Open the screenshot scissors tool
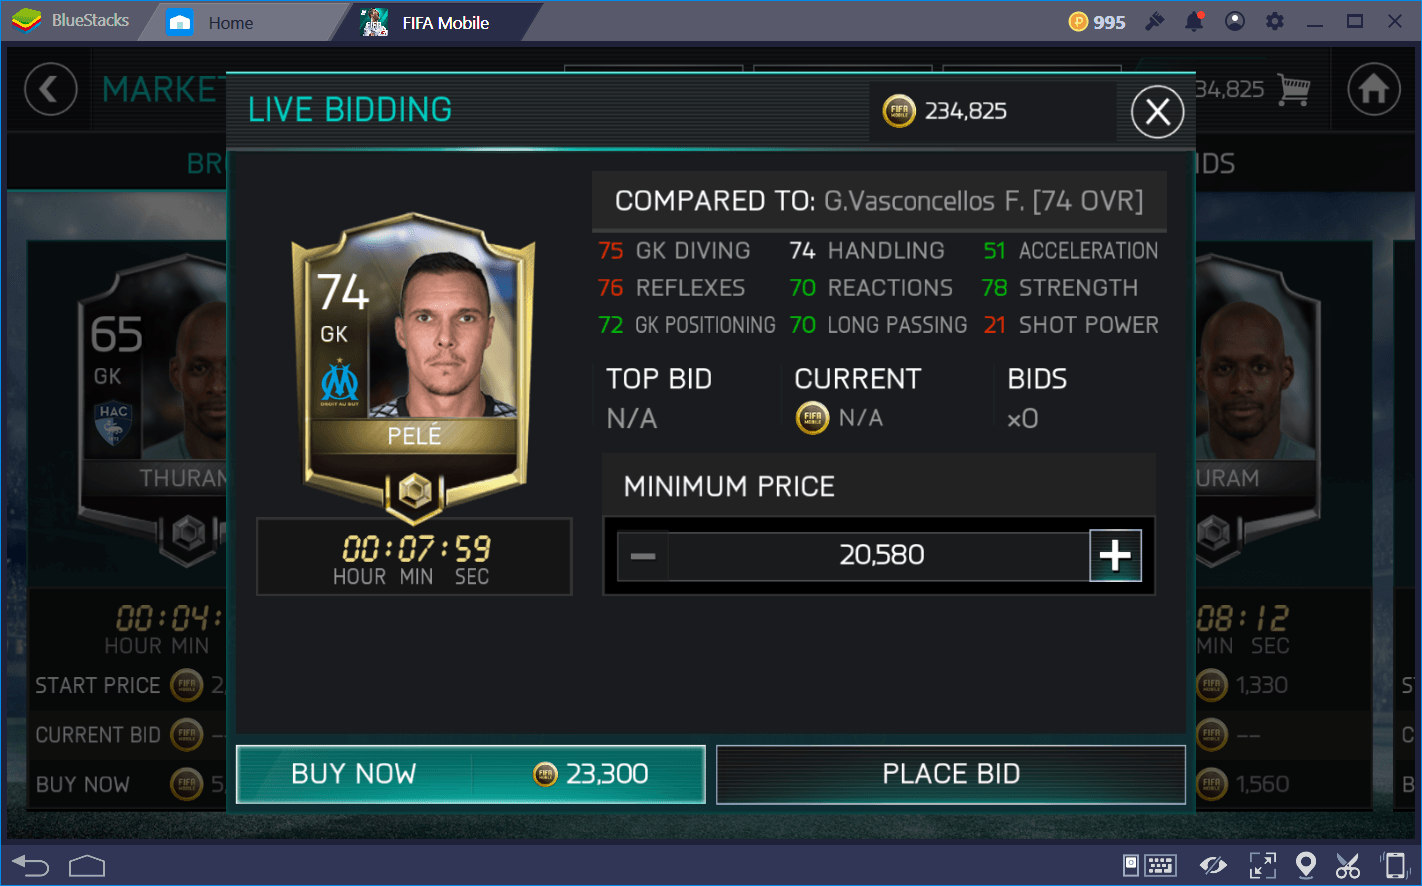This screenshot has height=886, width=1422. click(1348, 865)
